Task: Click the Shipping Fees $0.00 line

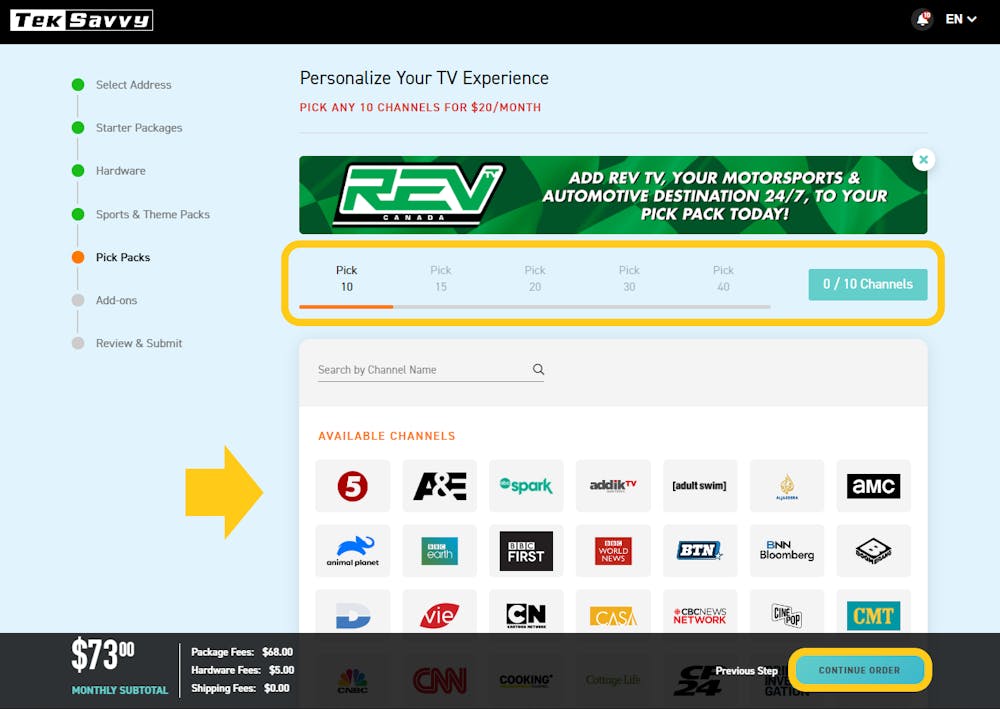Action: tap(240, 688)
